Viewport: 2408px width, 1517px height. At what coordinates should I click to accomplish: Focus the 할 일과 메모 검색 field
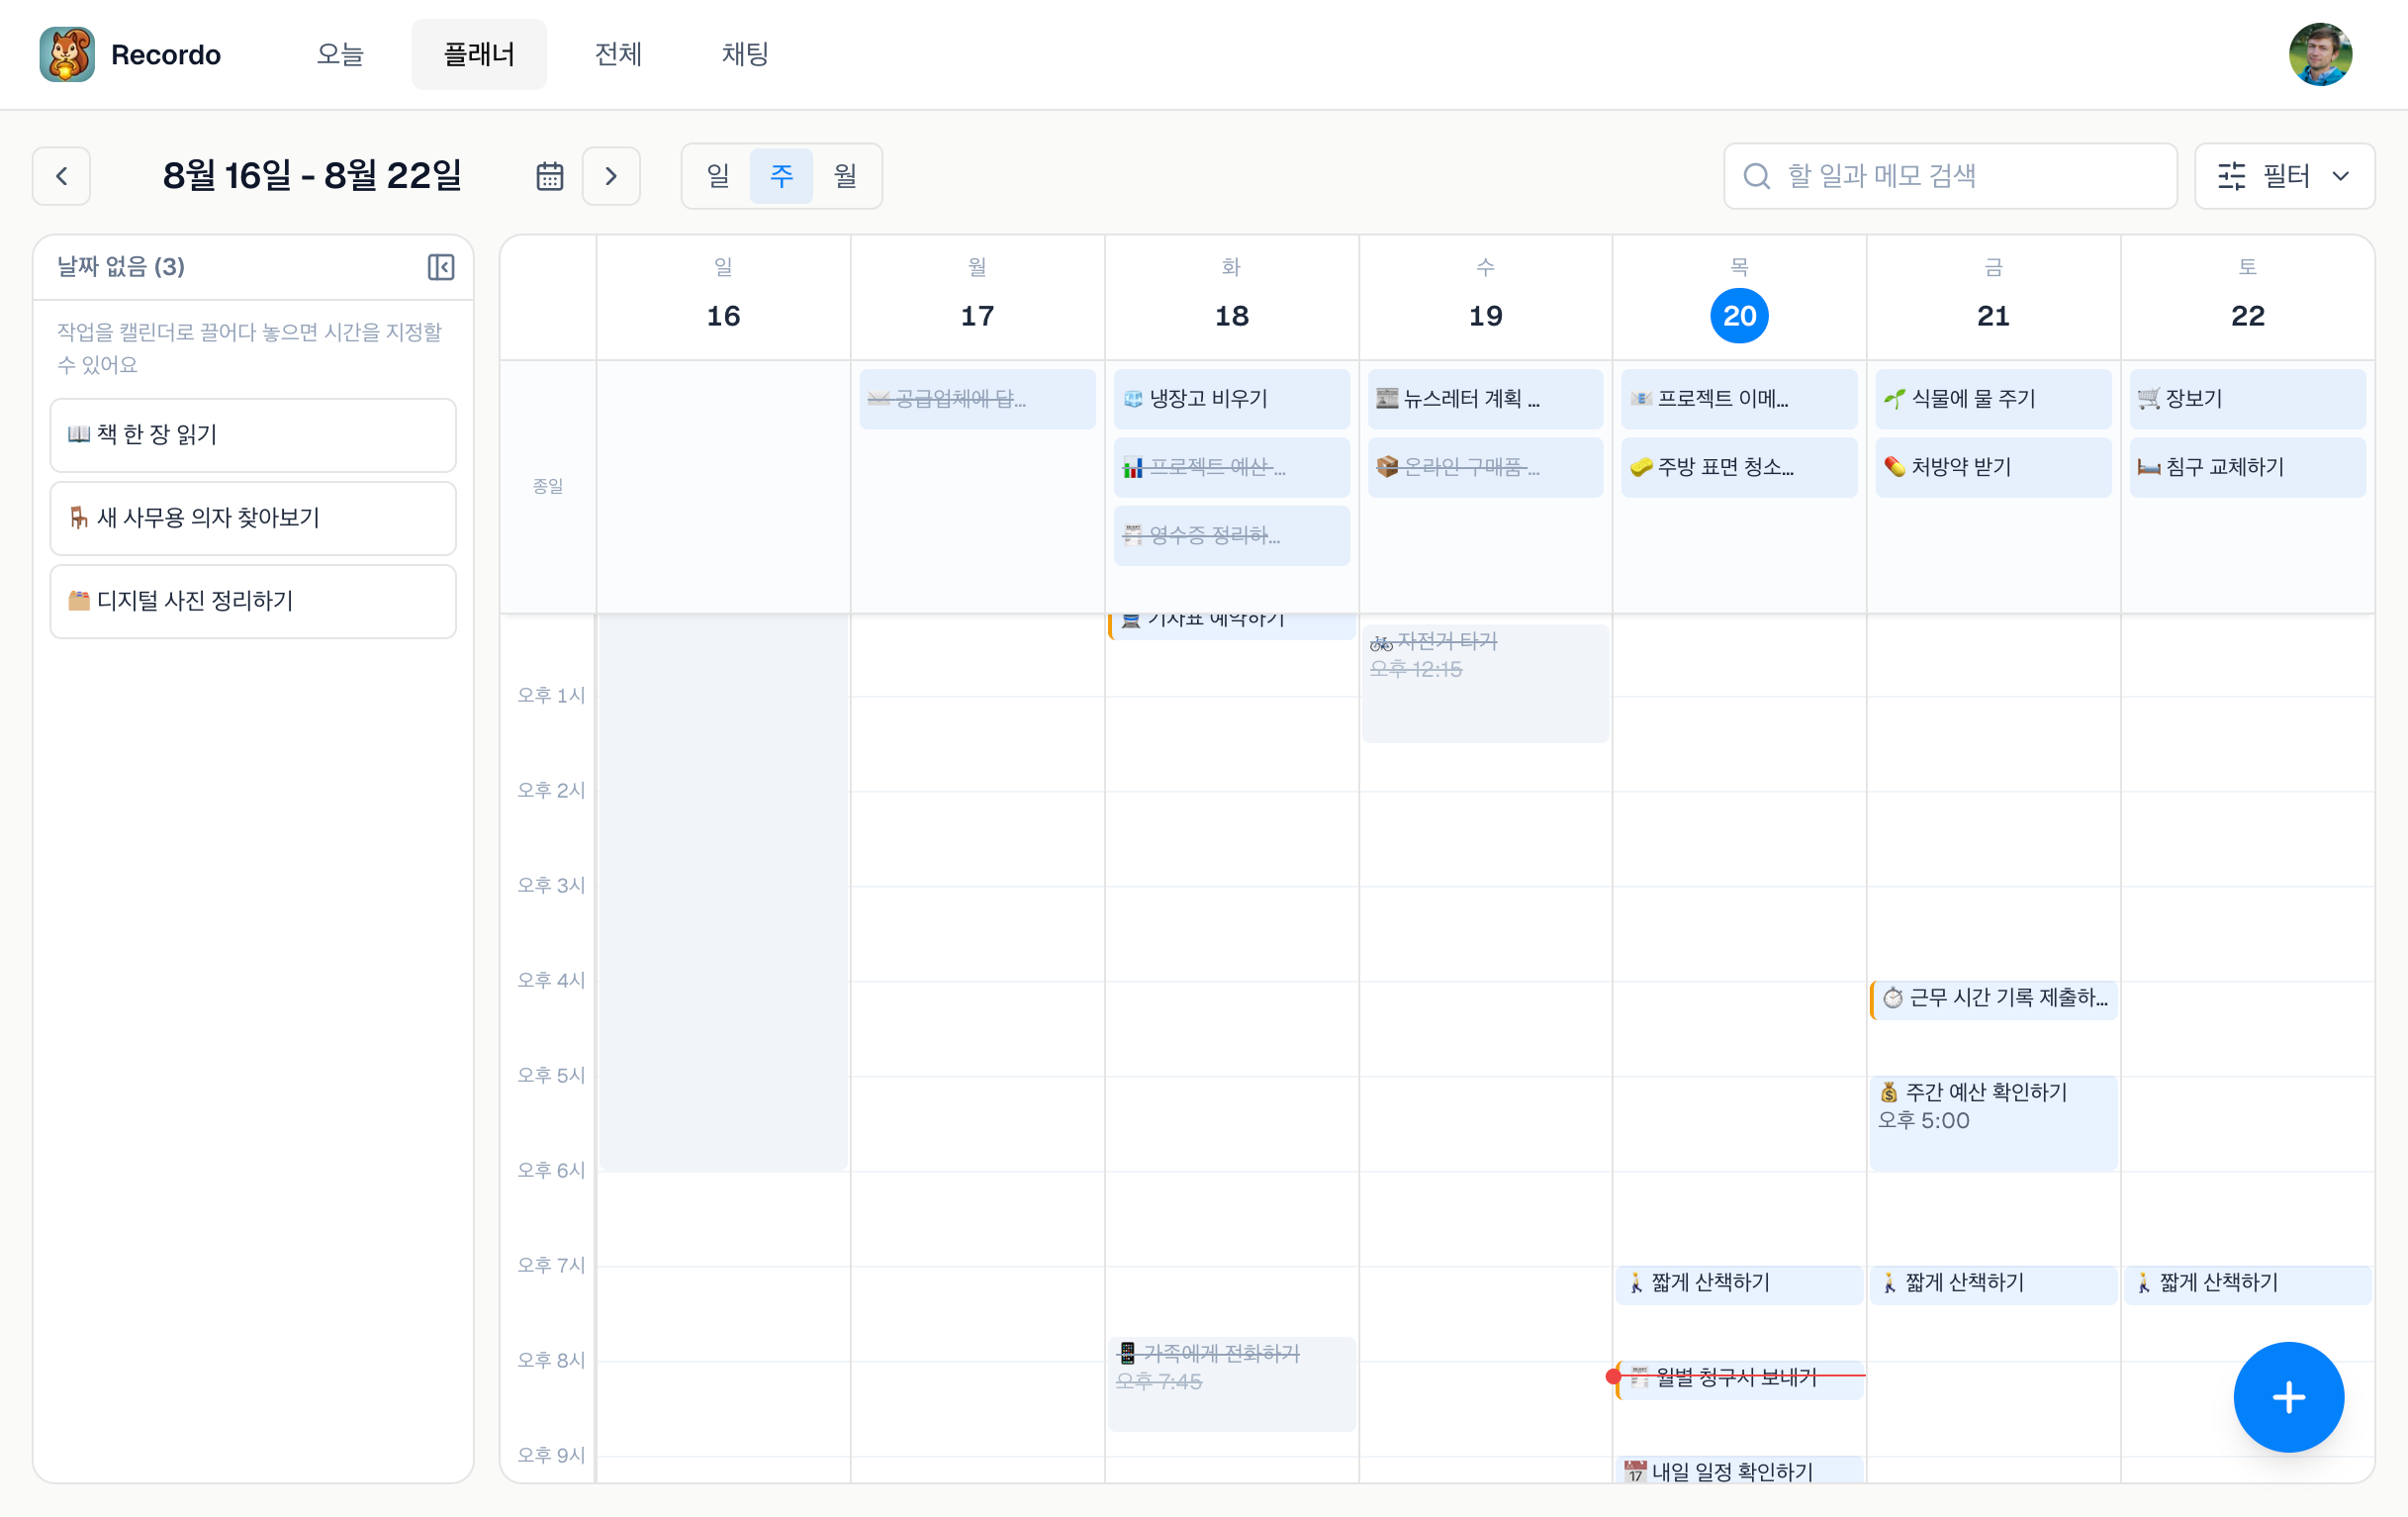pos(1950,176)
